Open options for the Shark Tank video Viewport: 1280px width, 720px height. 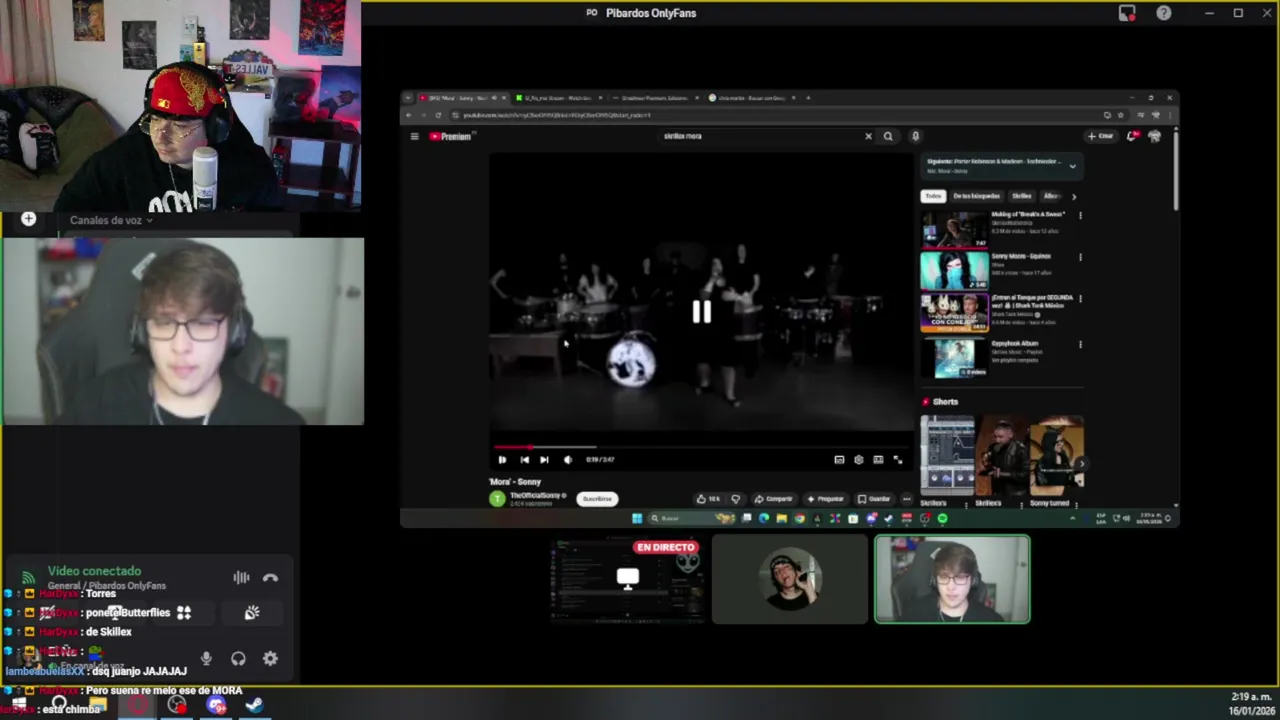[1080, 298]
